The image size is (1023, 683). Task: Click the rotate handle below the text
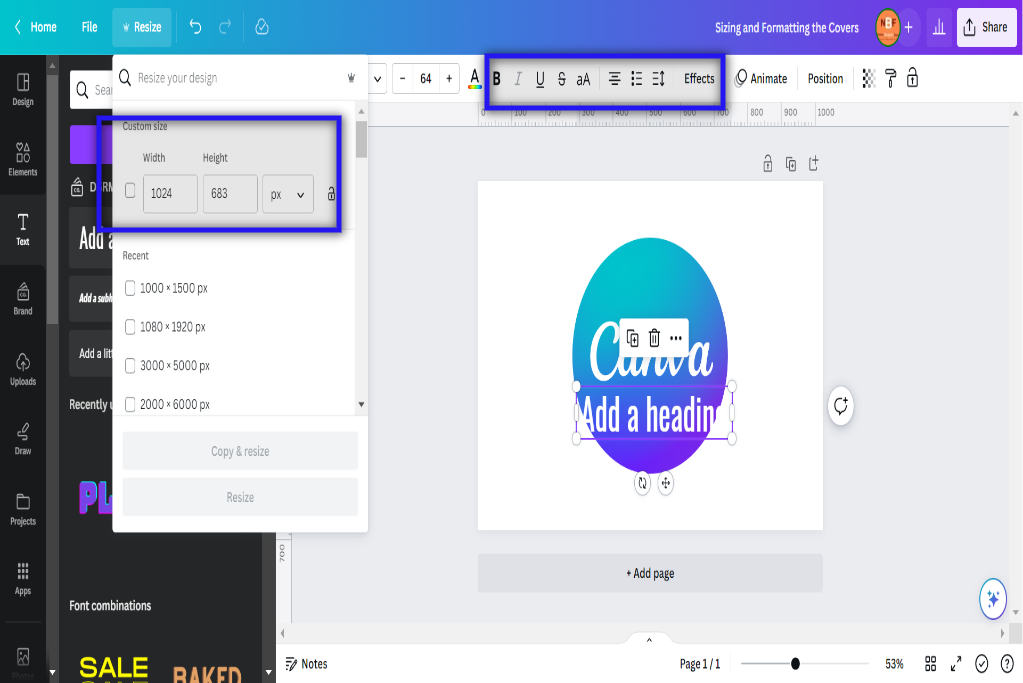coord(643,483)
